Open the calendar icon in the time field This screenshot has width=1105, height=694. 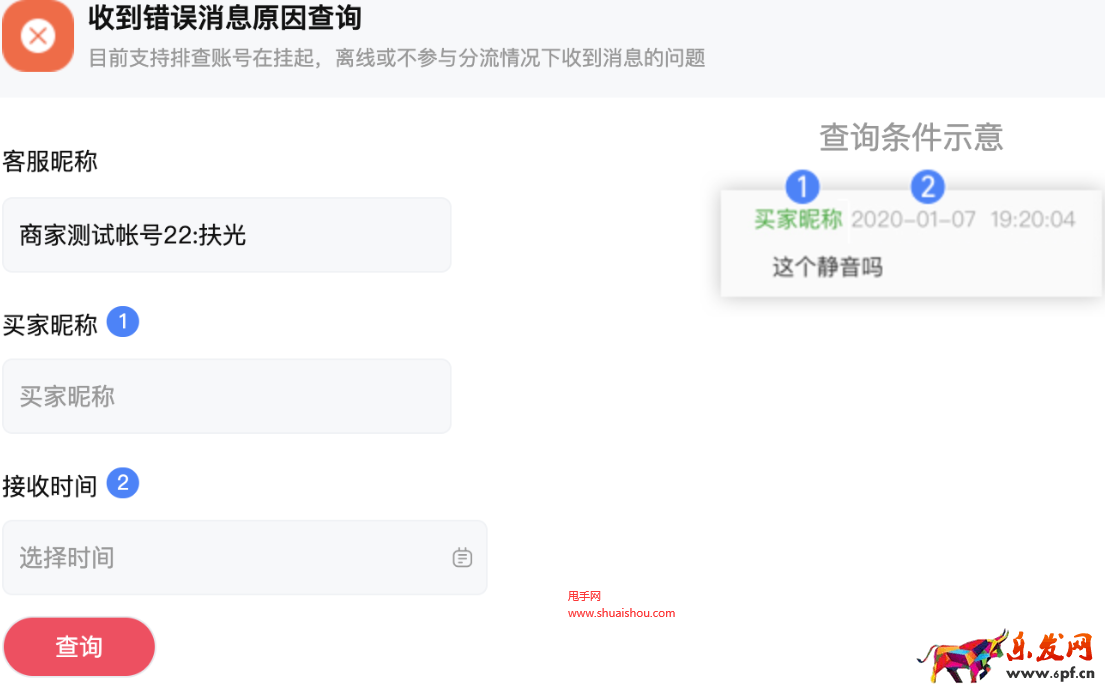click(462, 558)
